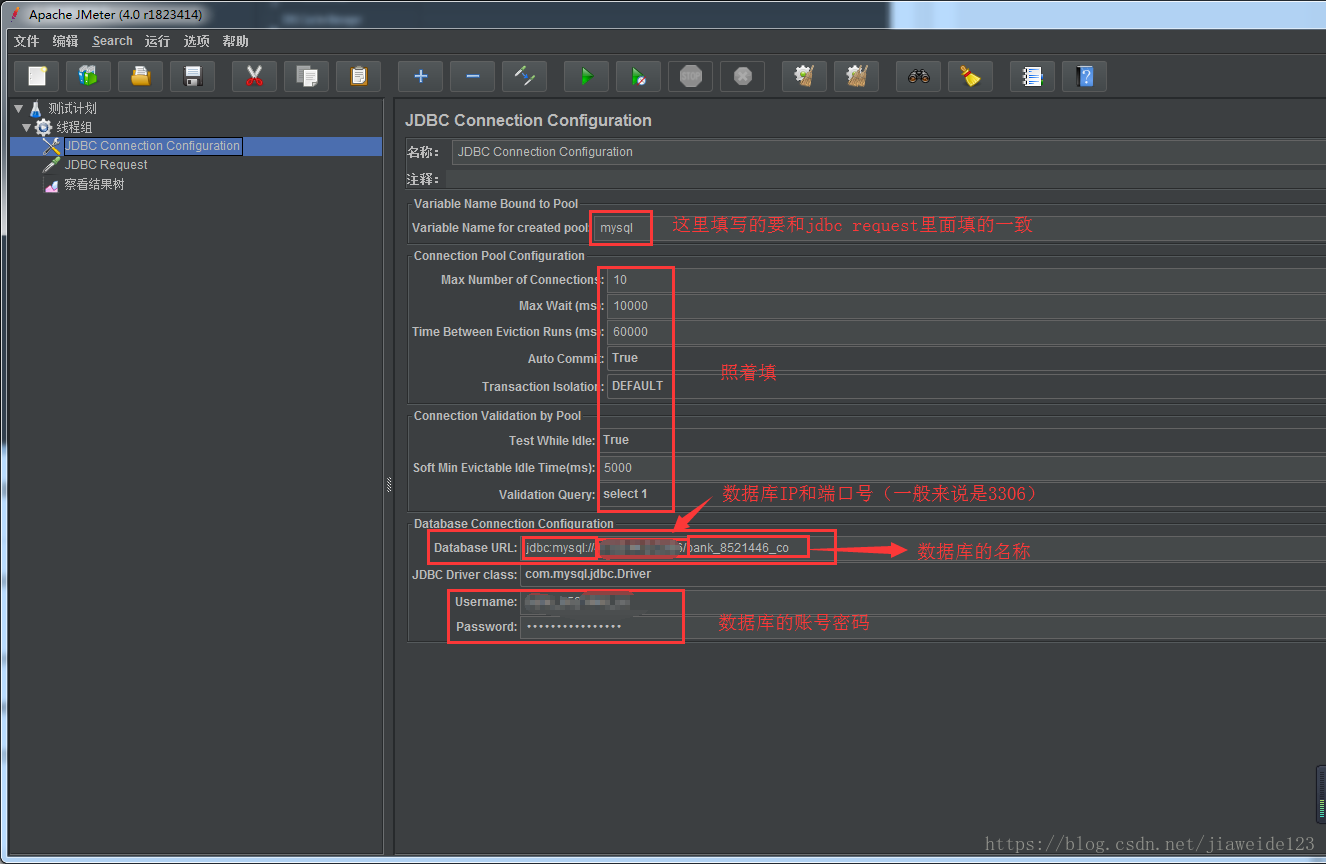This screenshot has width=1326, height=864.
Task: Open the 帮助 menu
Action: tap(236, 41)
